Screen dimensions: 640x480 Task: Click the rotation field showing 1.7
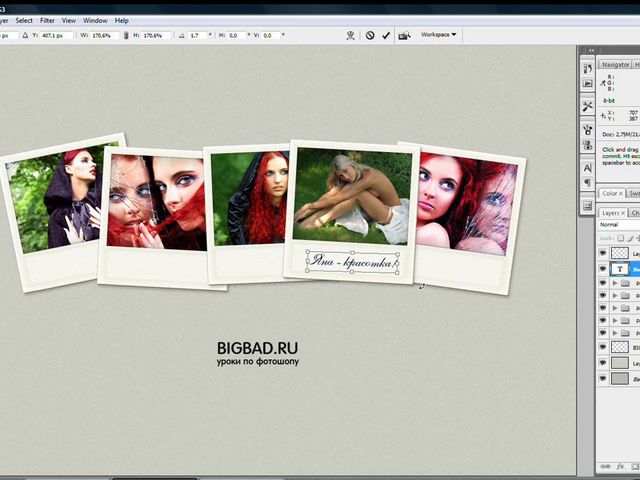197,36
